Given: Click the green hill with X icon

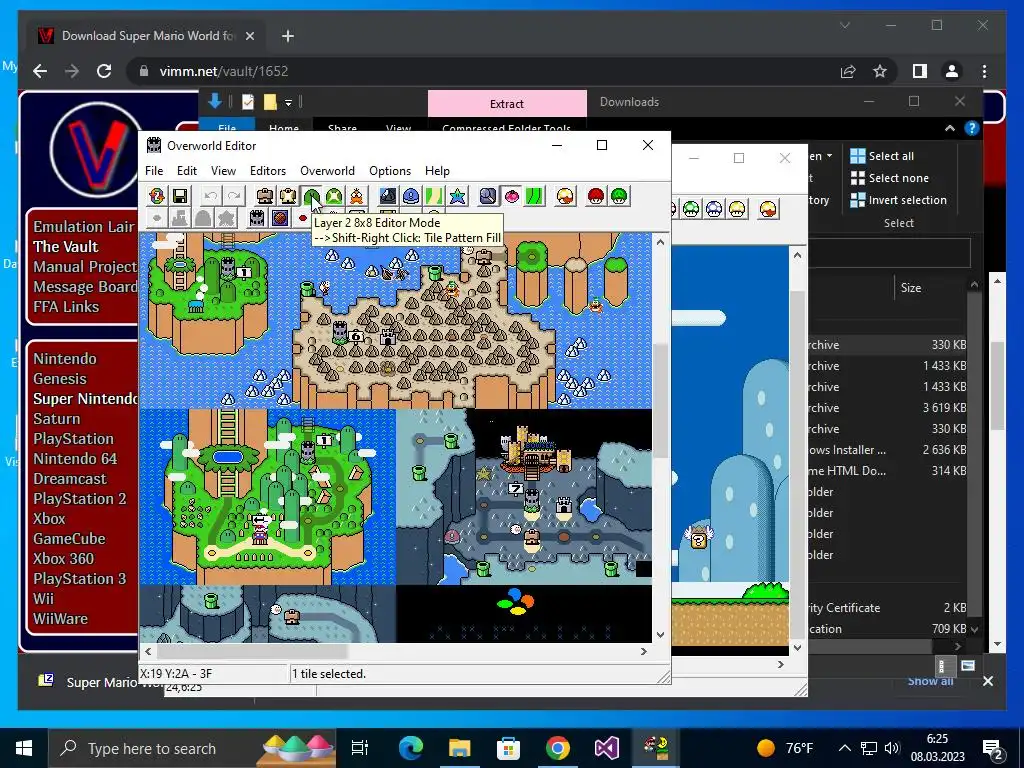Looking at the screenshot, I should coord(334,196).
